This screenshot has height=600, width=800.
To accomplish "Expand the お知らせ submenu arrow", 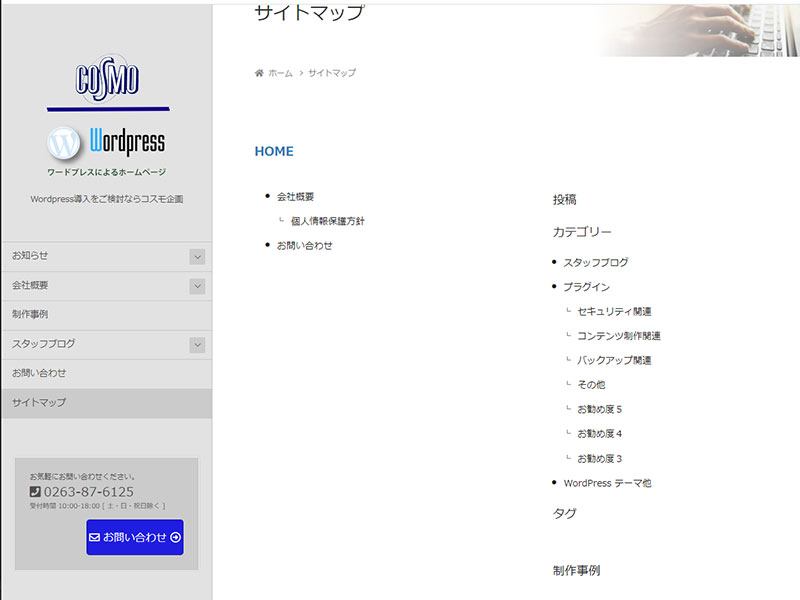I will pos(197,257).
